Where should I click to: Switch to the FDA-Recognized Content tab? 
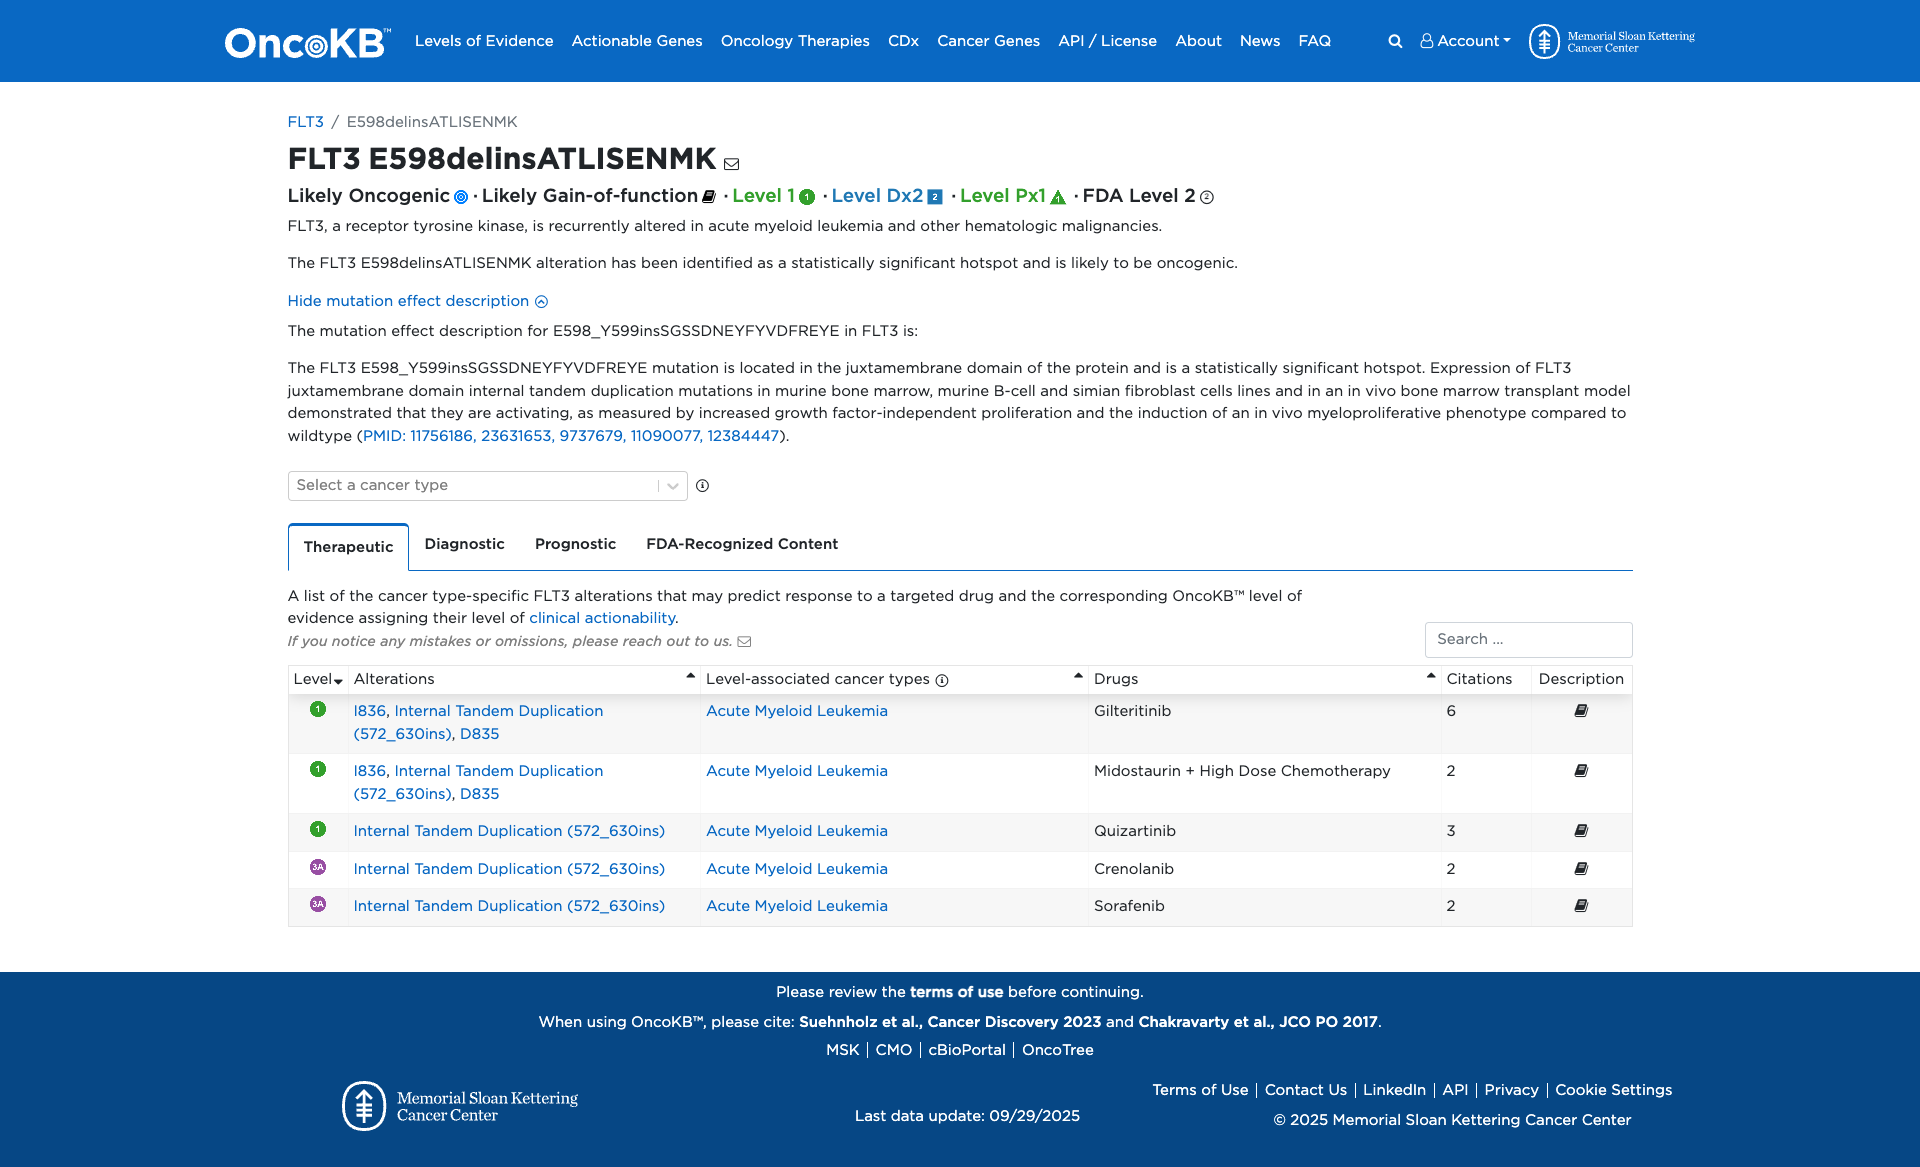coord(741,544)
